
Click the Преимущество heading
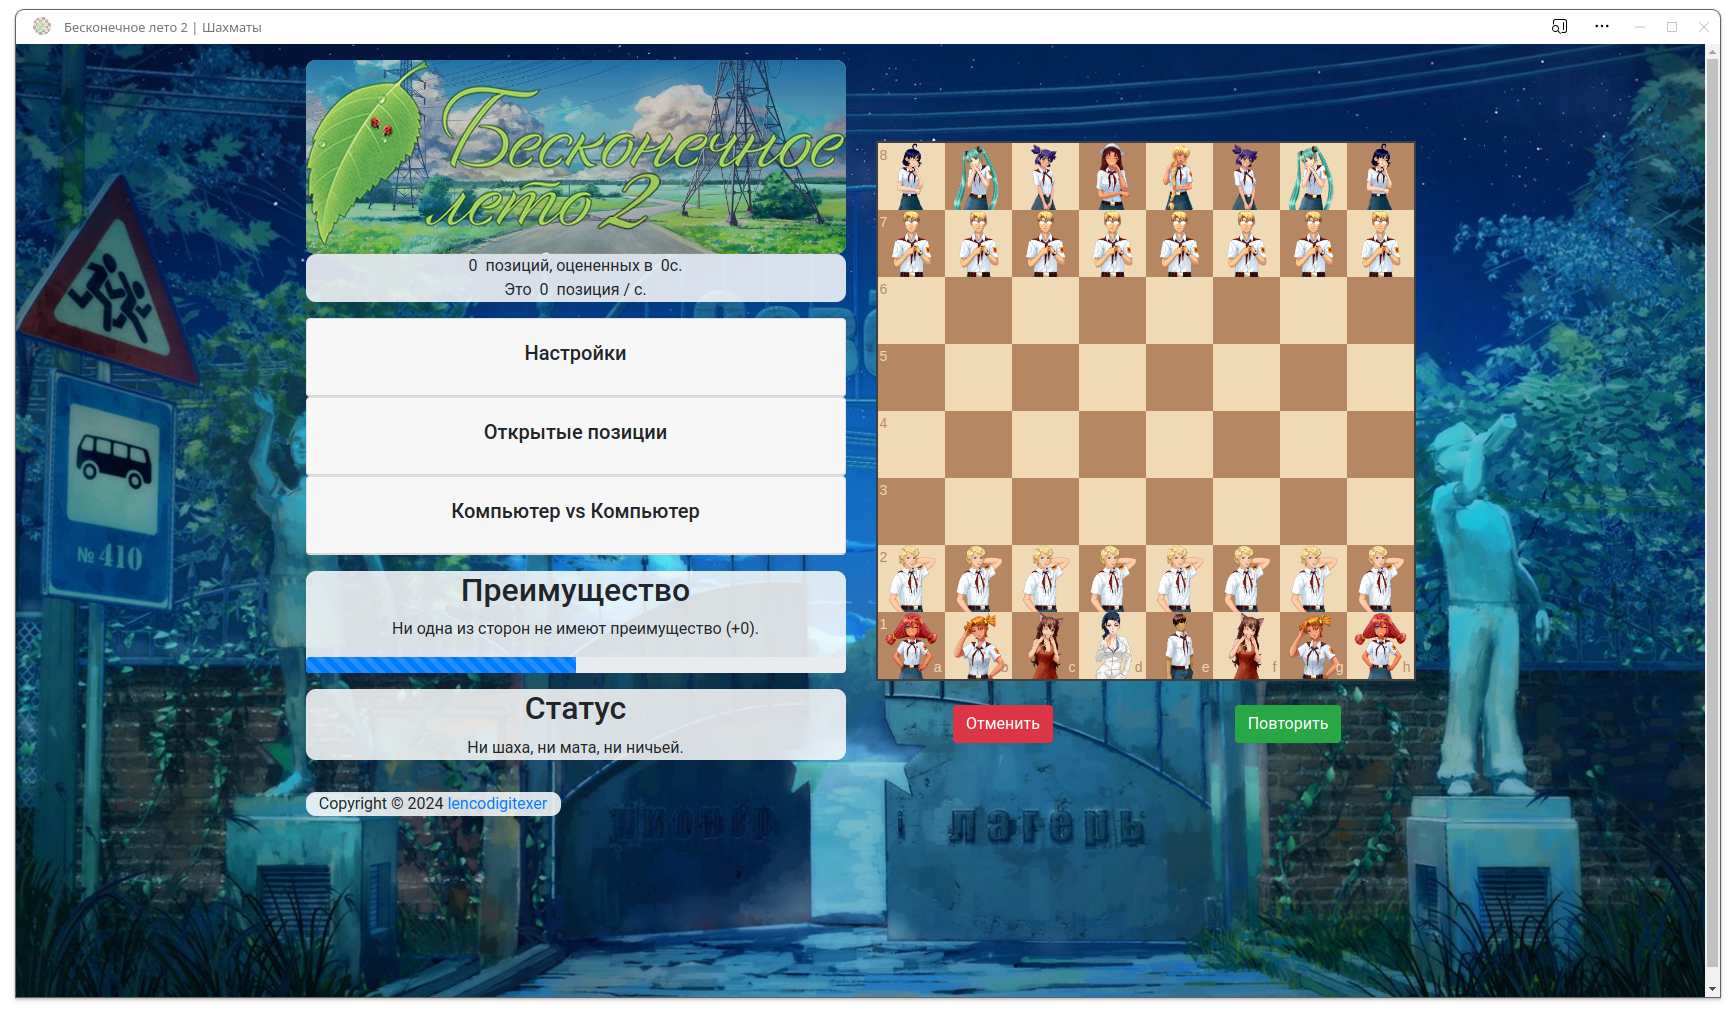pyautogui.click(x=575, y=591)
